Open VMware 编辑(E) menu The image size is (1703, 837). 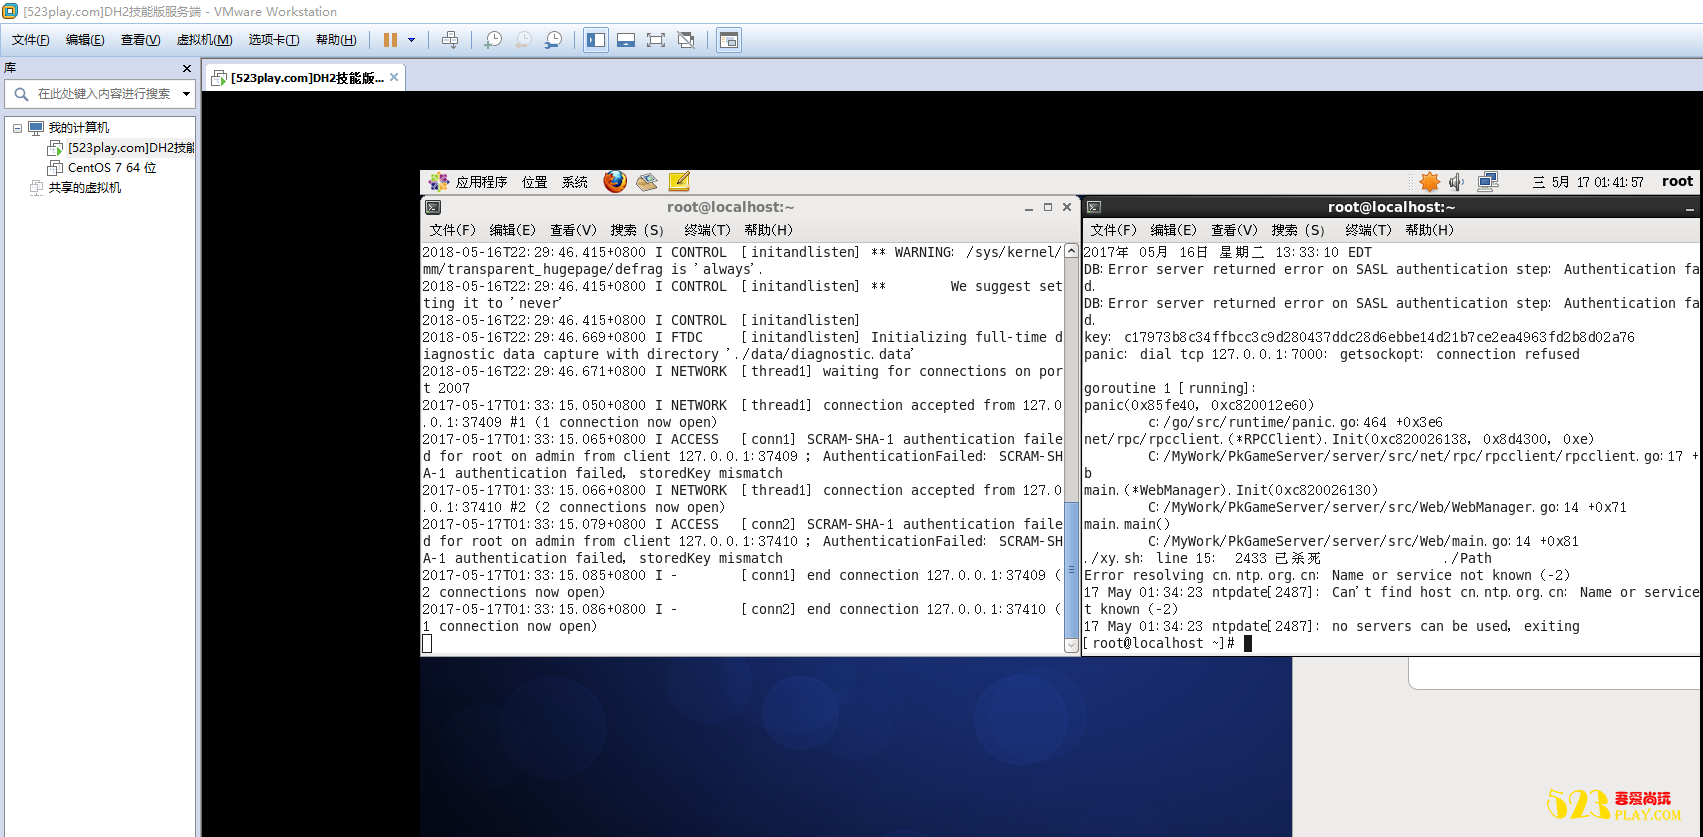[x=85, y=40]
